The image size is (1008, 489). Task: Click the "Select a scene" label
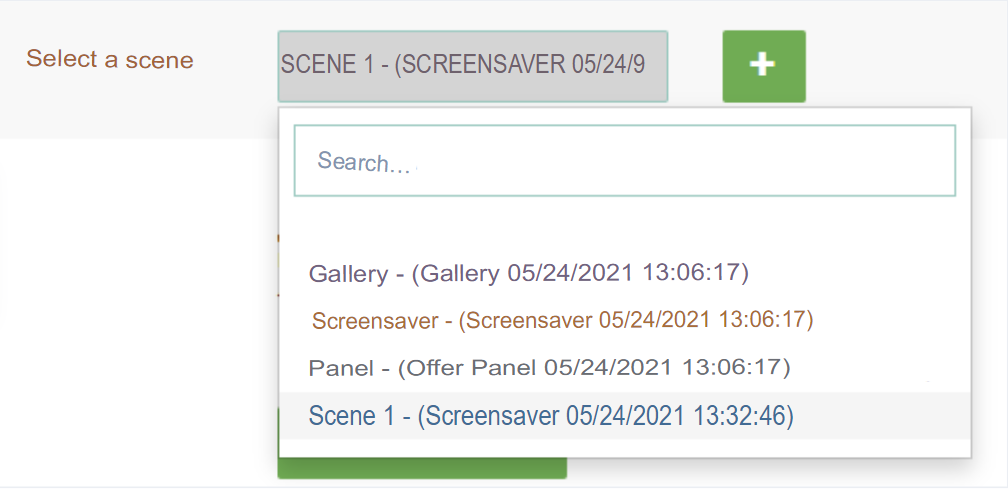[110, 60]
